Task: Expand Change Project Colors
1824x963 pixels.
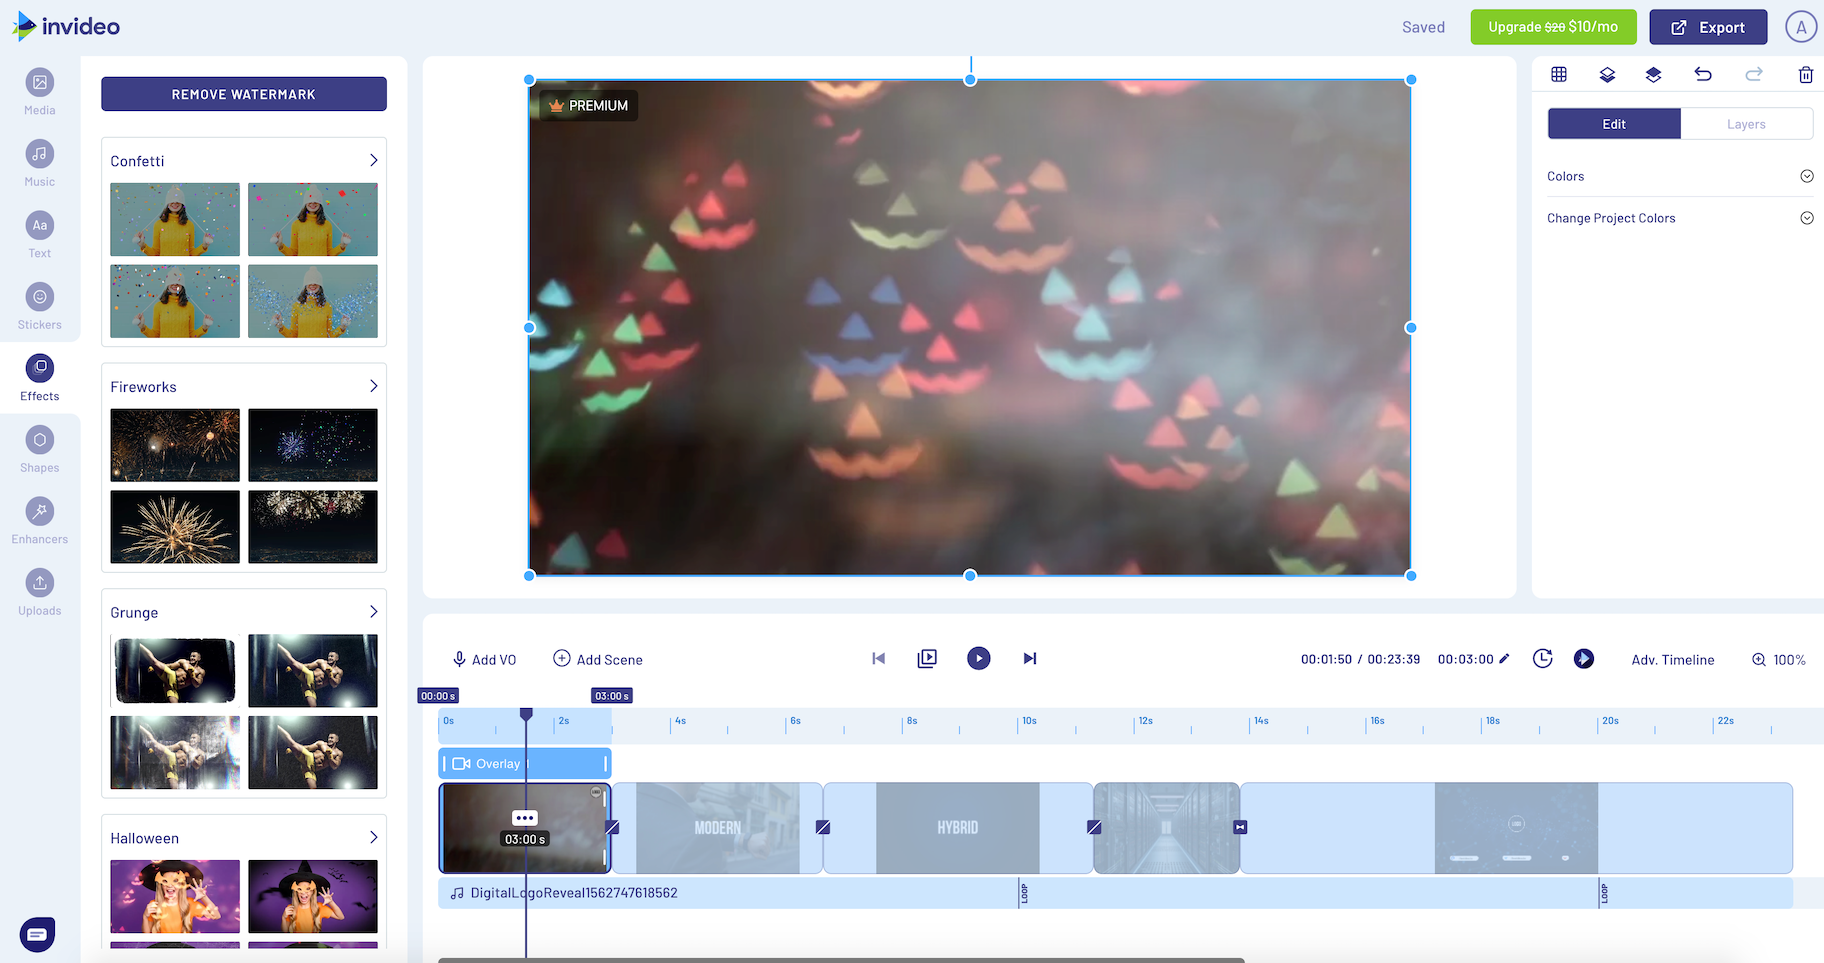Action: click(x=1806, y=217)
